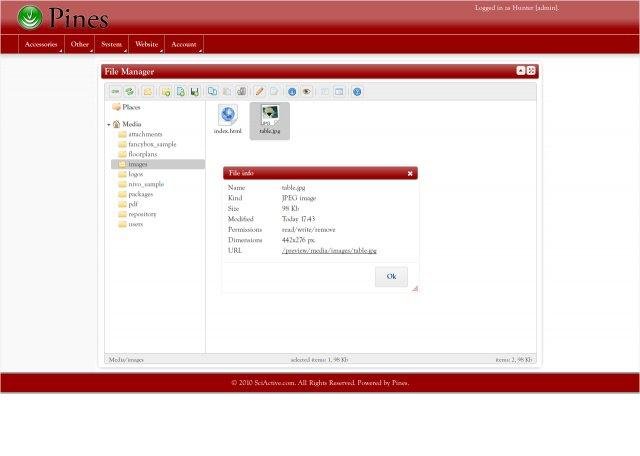640x456 pixels.
Task: Follow the /preview/media/images/table.jpg URL link
Action: coord(329,251)
